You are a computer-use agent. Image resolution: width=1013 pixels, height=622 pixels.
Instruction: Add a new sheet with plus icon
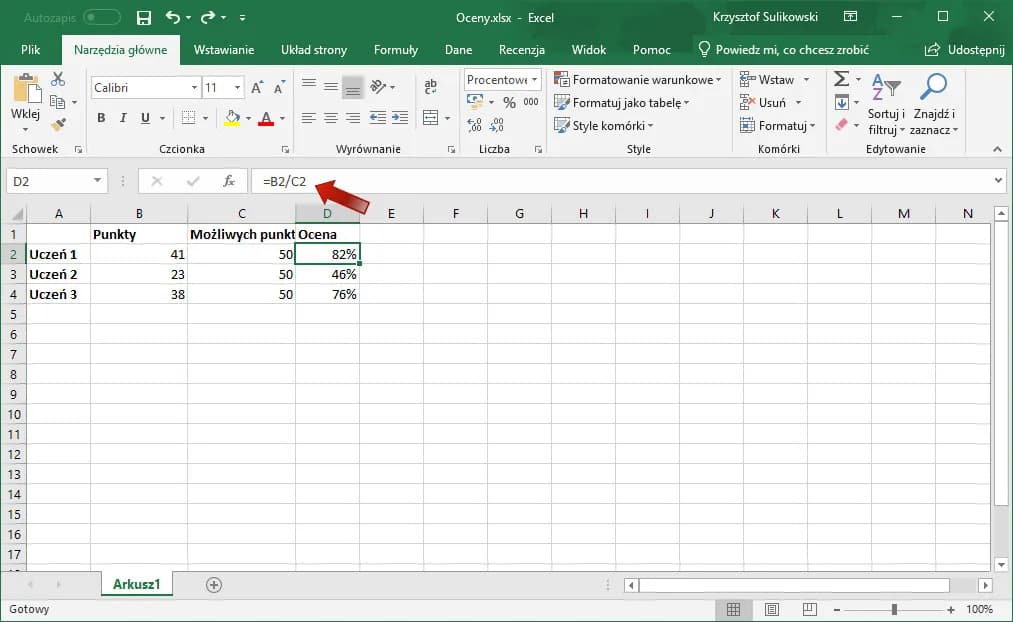coord(213,585)
